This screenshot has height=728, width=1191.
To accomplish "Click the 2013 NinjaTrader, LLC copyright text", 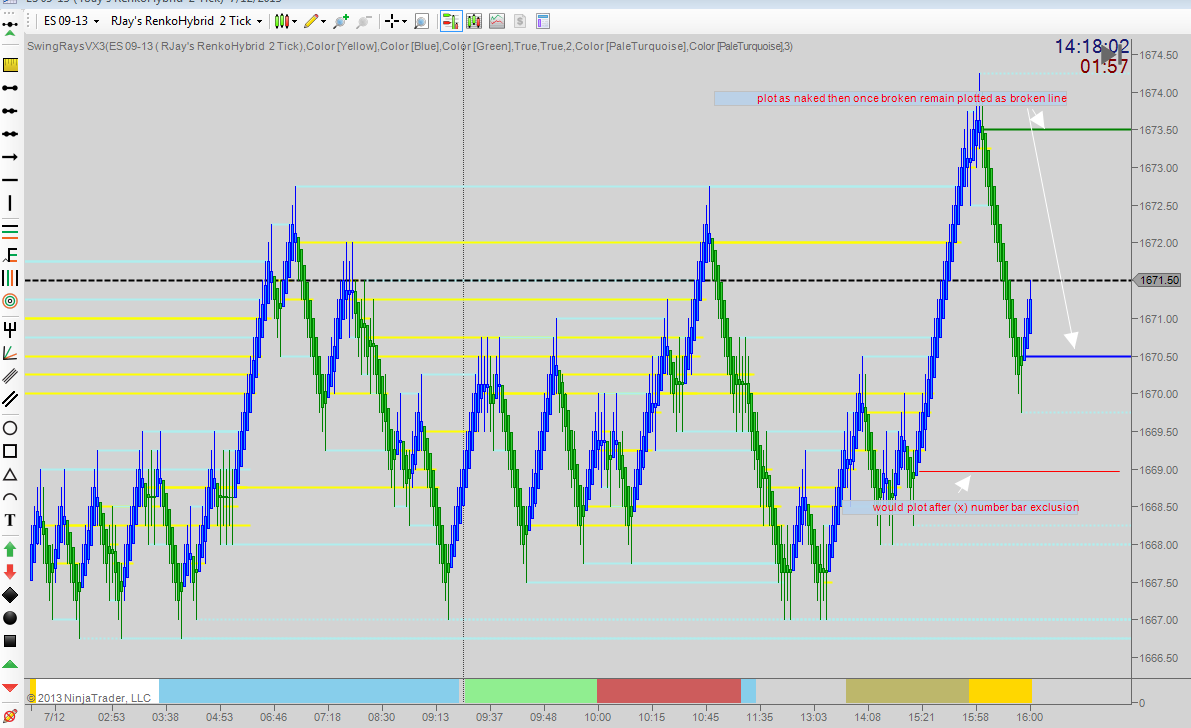I will click(x=89, y=698).
